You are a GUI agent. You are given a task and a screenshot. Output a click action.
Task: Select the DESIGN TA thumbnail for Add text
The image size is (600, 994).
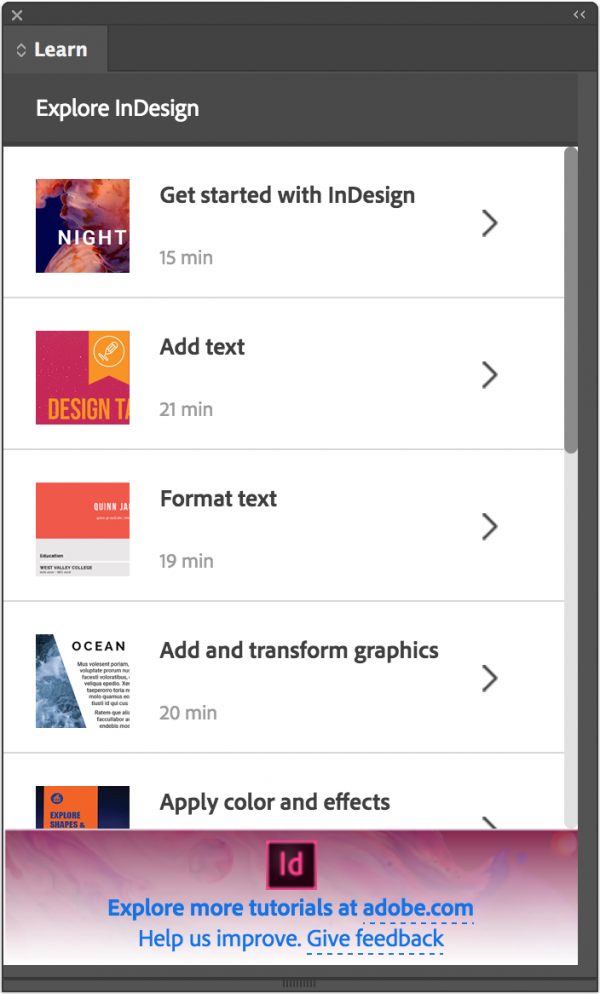[82, 377]
